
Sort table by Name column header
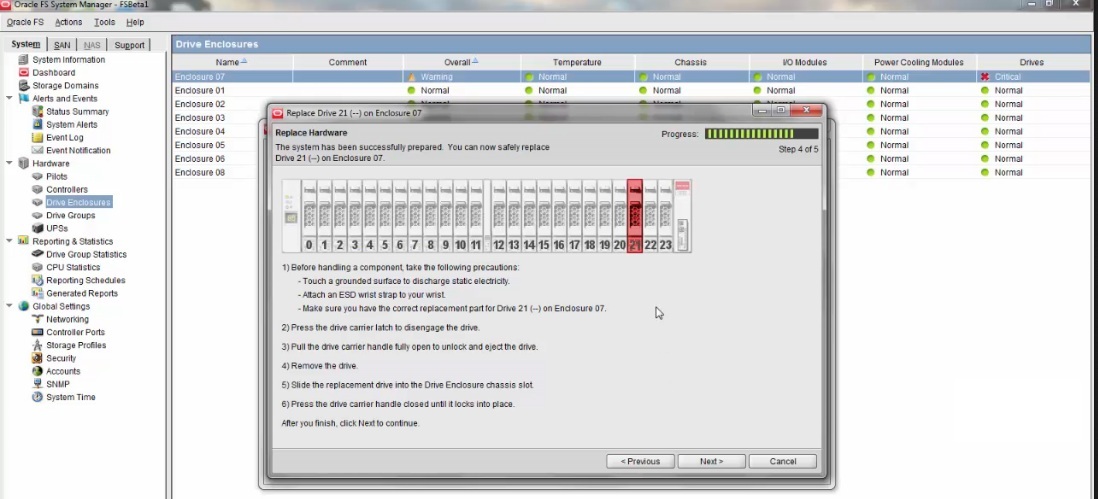coord(232,62)
